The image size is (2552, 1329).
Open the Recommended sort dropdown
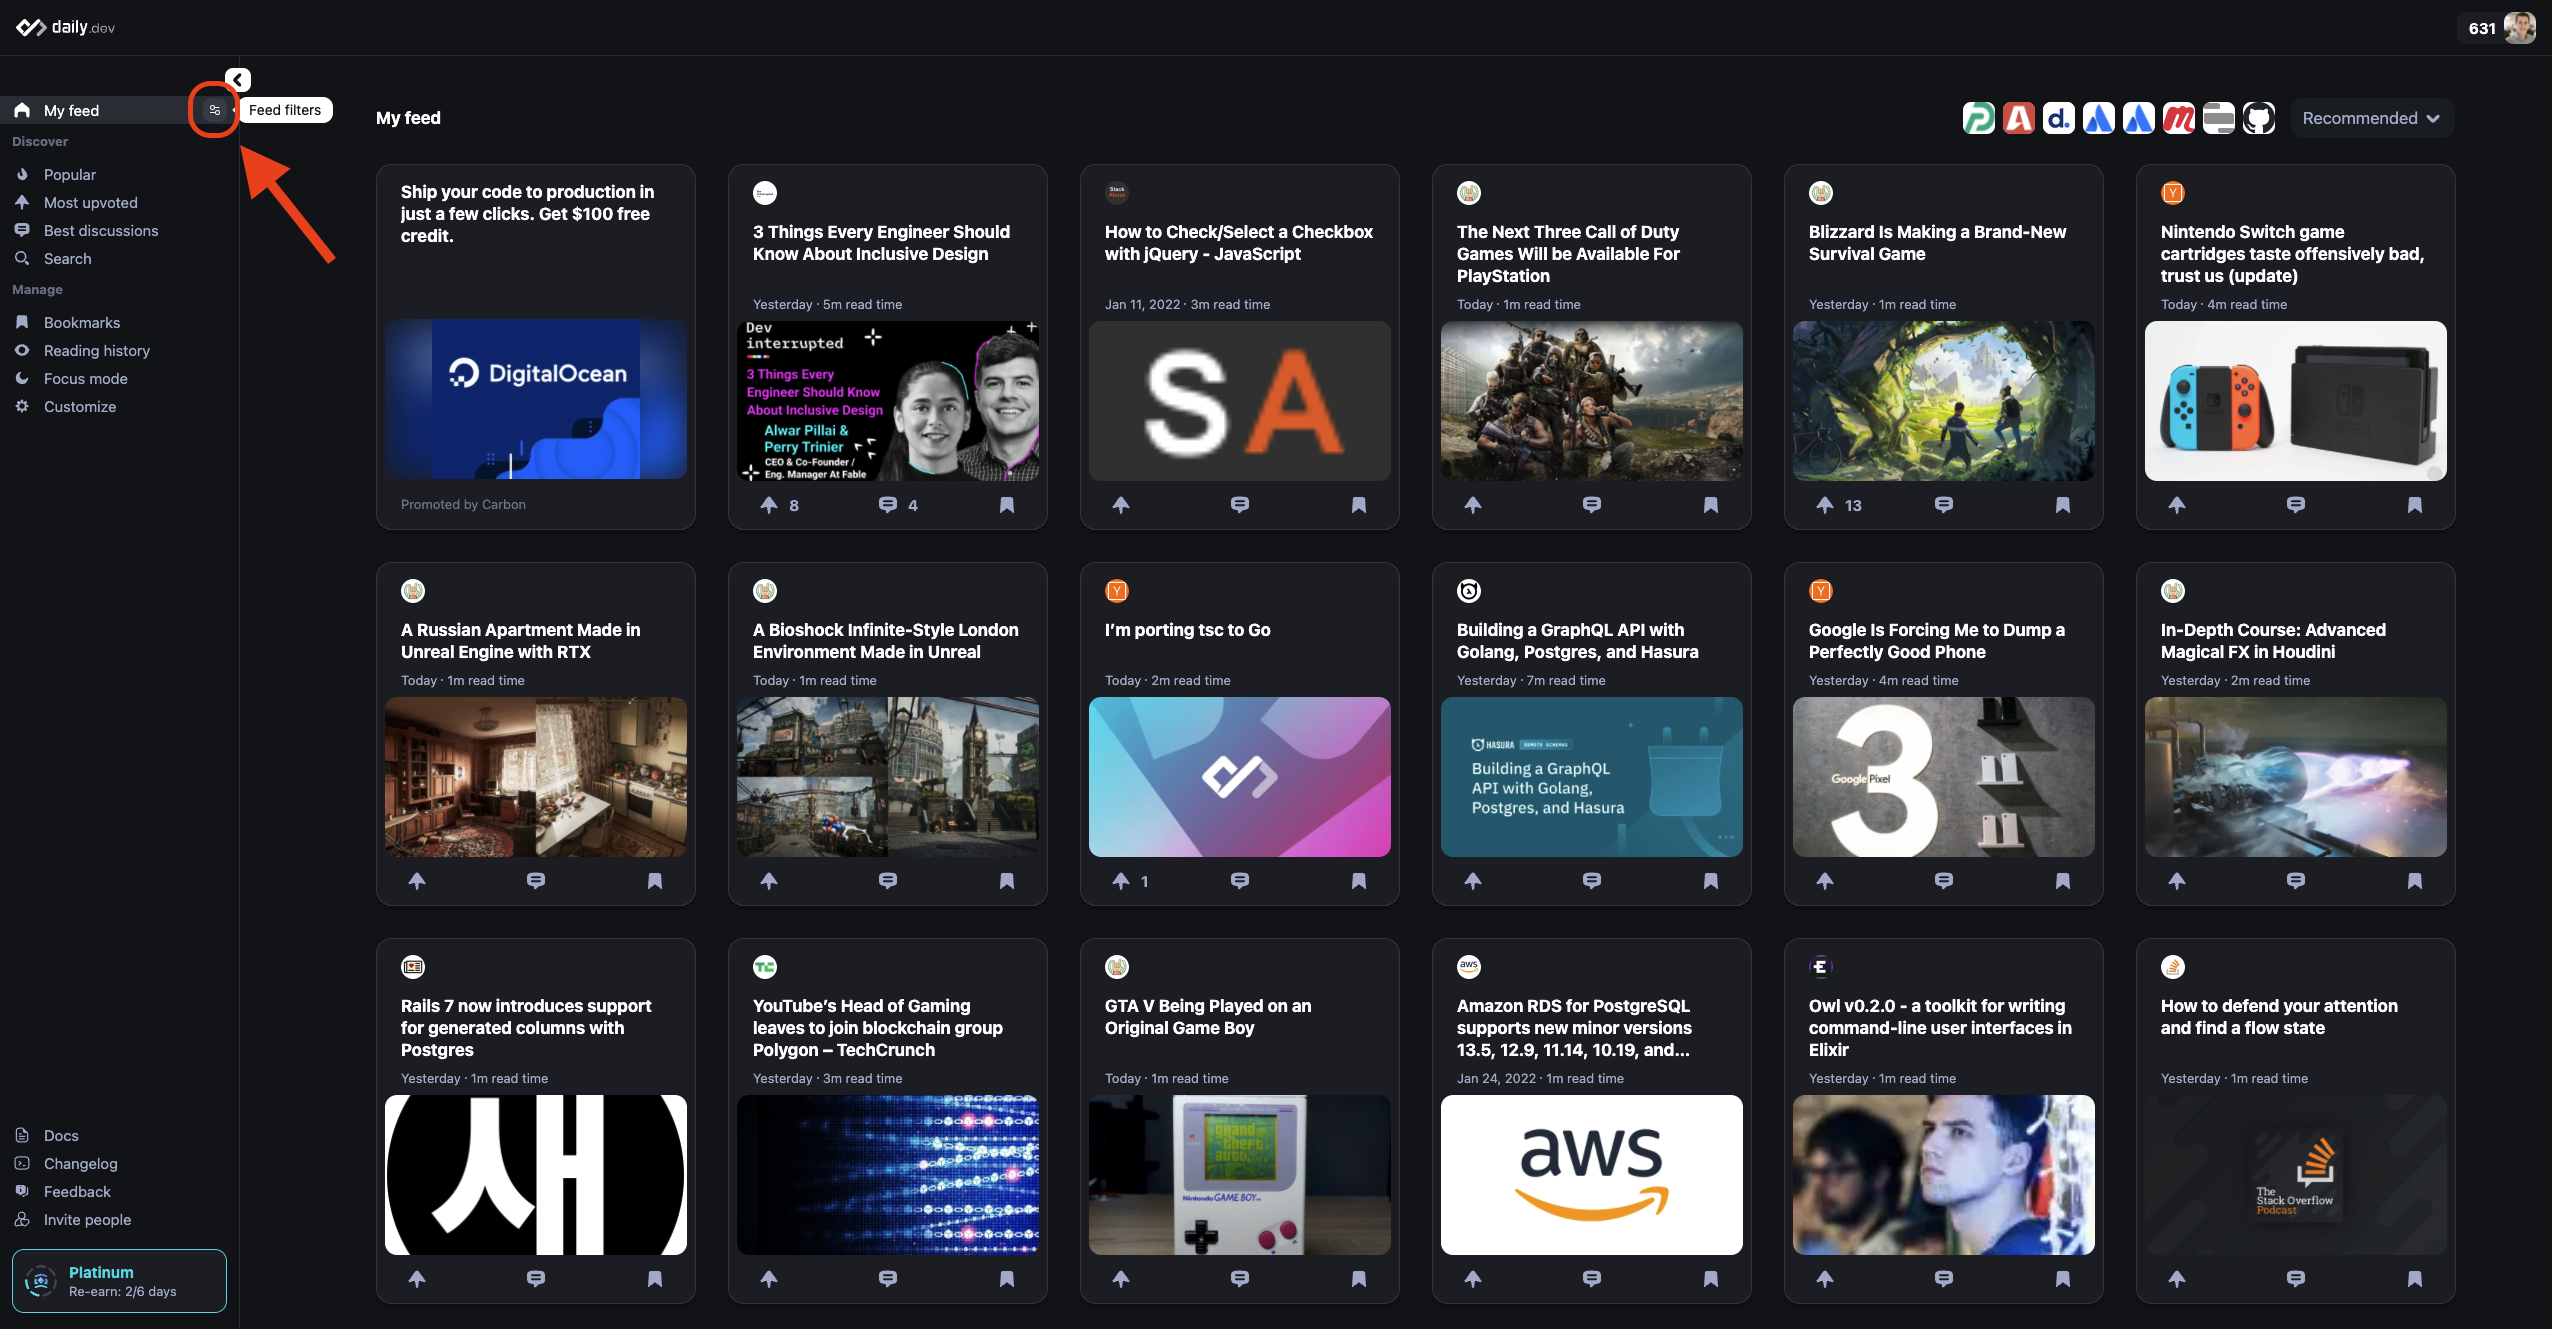point(2371,118)
